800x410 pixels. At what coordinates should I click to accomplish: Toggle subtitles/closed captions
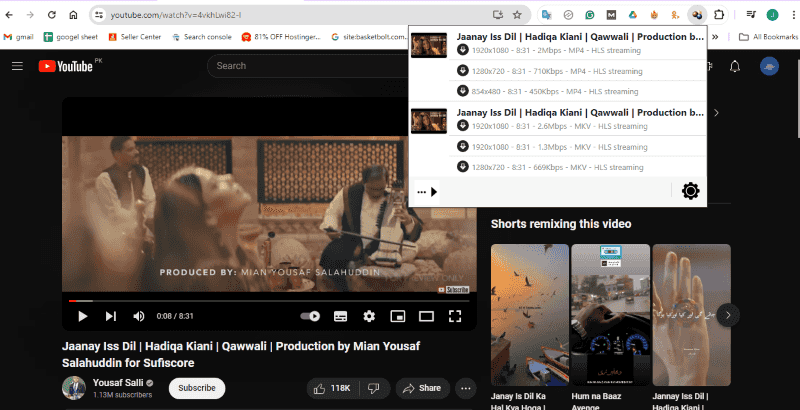point(340,316)
